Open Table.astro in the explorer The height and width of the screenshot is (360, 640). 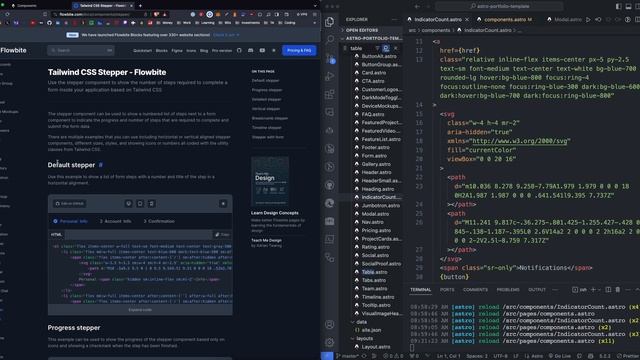pos(374,272)
